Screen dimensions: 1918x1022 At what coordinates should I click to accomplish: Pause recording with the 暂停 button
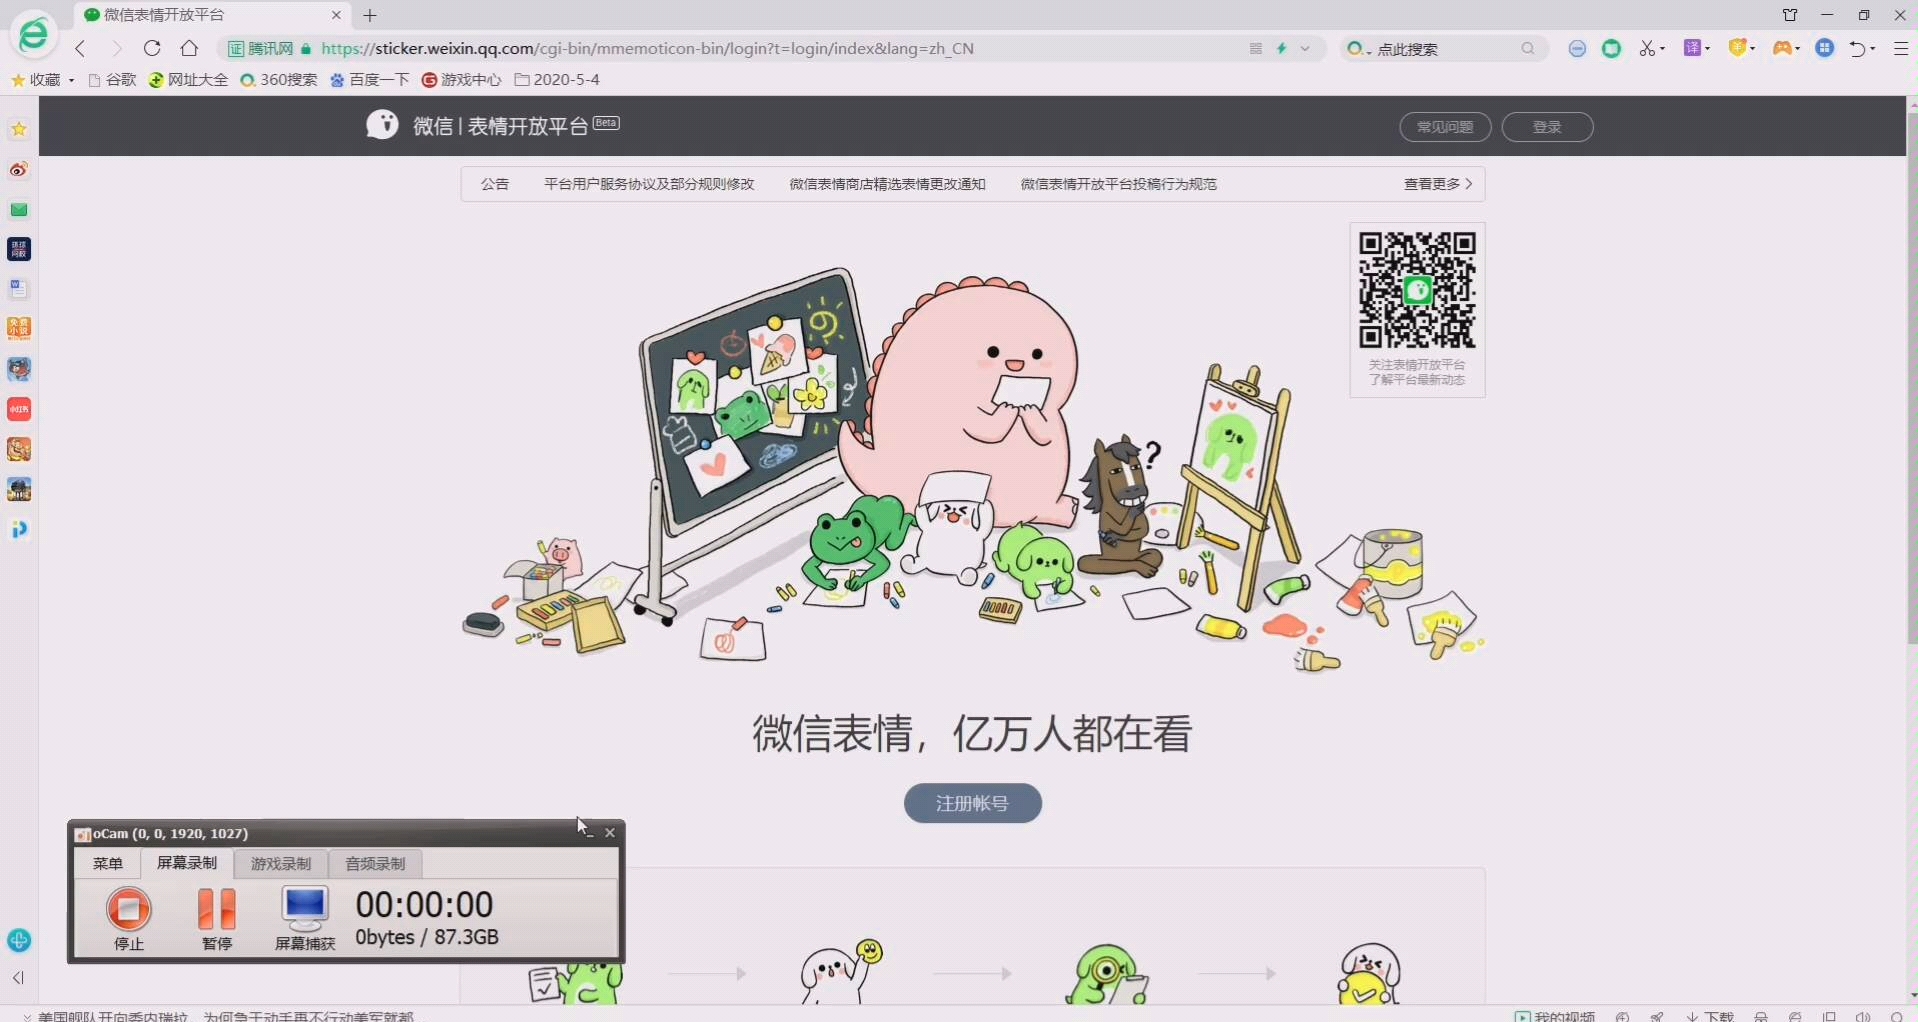217,918
